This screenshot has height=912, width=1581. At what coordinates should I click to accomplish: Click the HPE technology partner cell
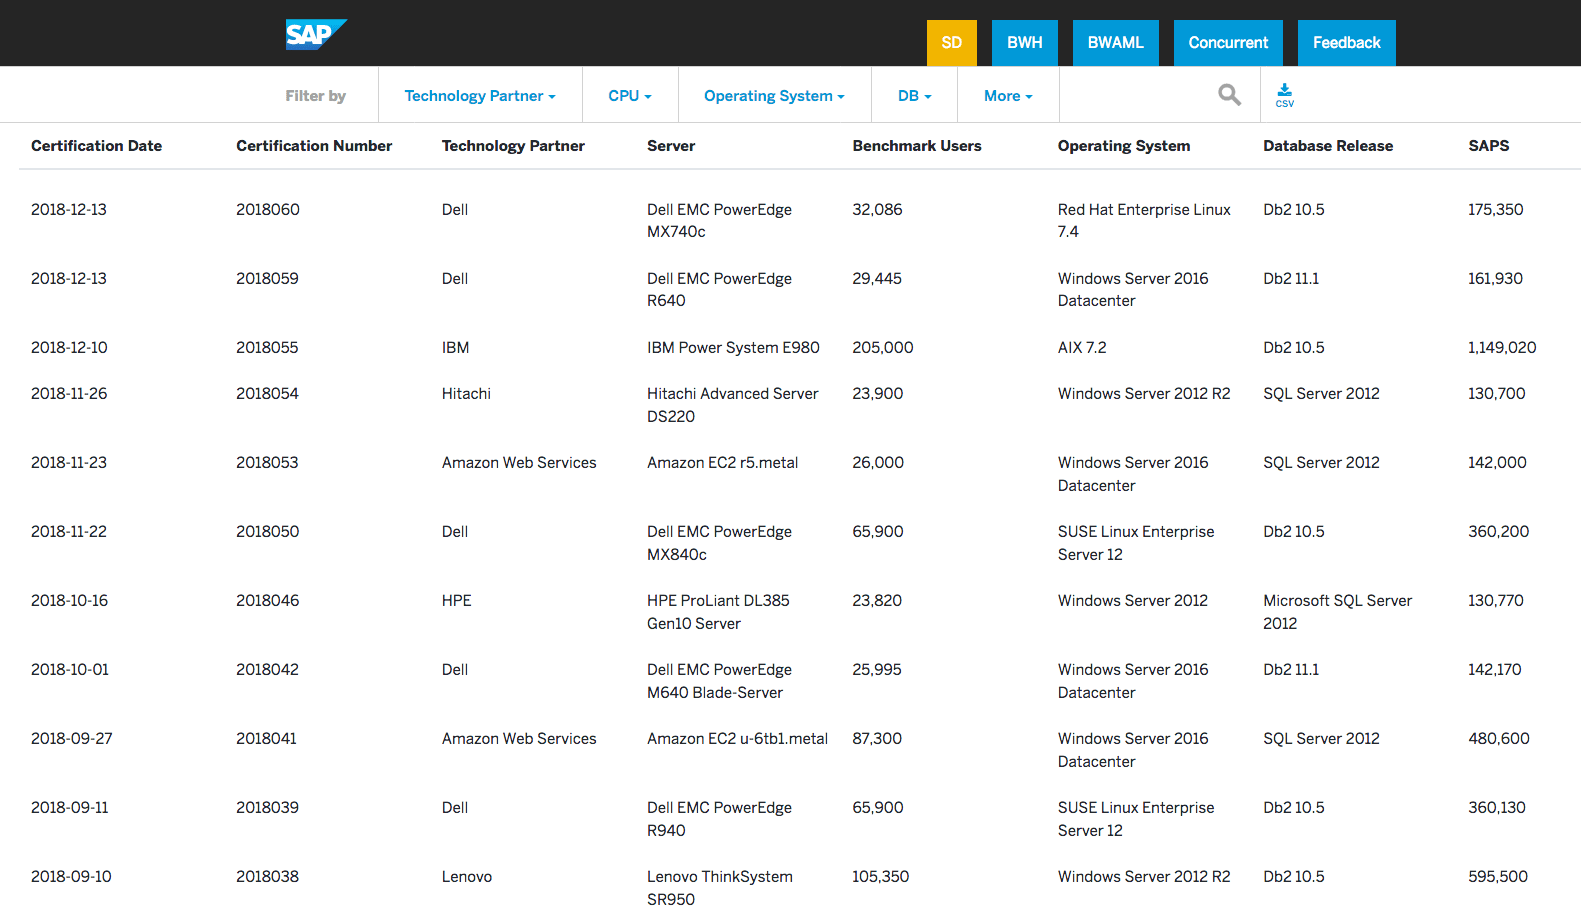pyautogui.click(x=457, y=601)
